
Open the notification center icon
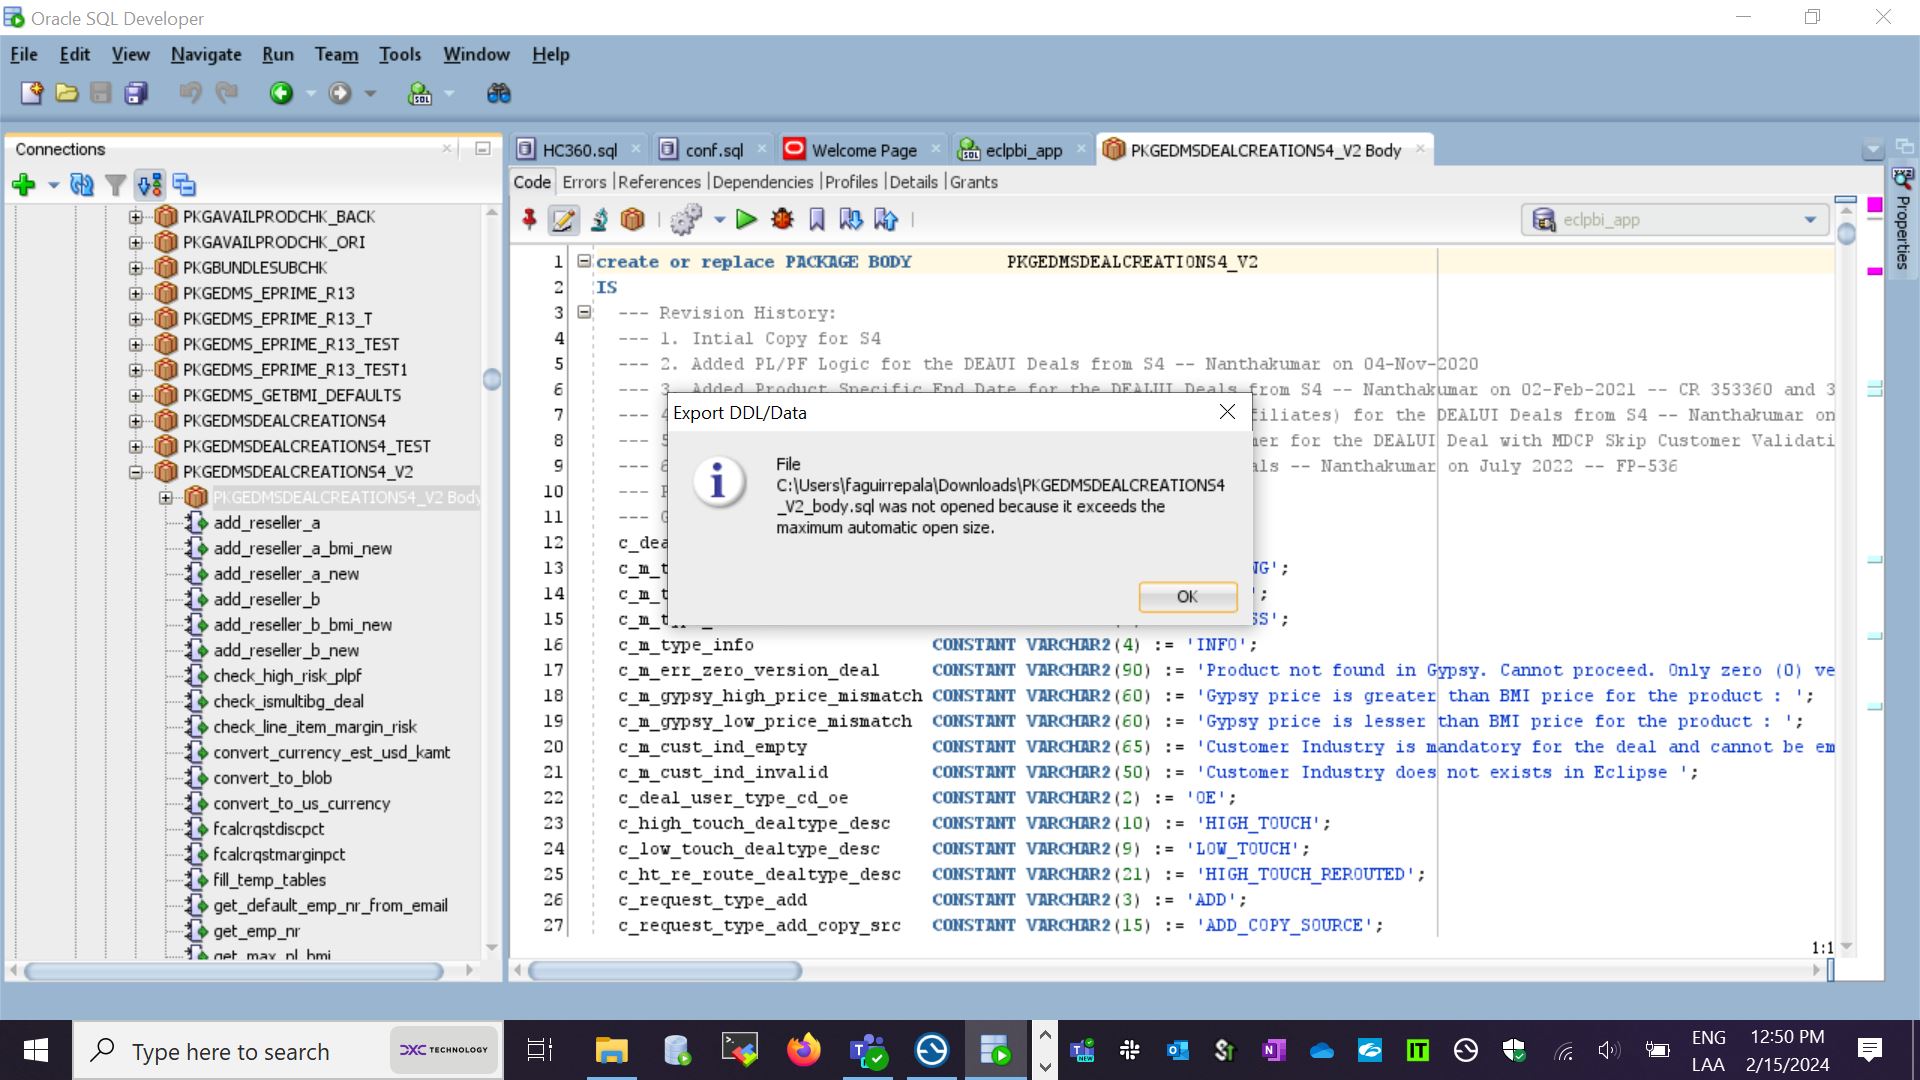[x=1869, y=1050]
